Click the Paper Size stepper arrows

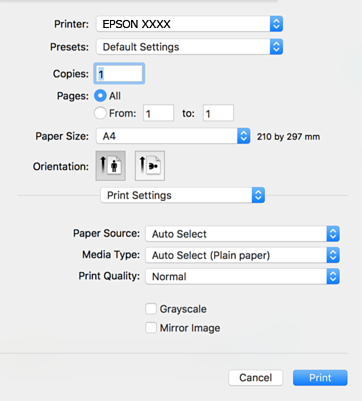244,136
